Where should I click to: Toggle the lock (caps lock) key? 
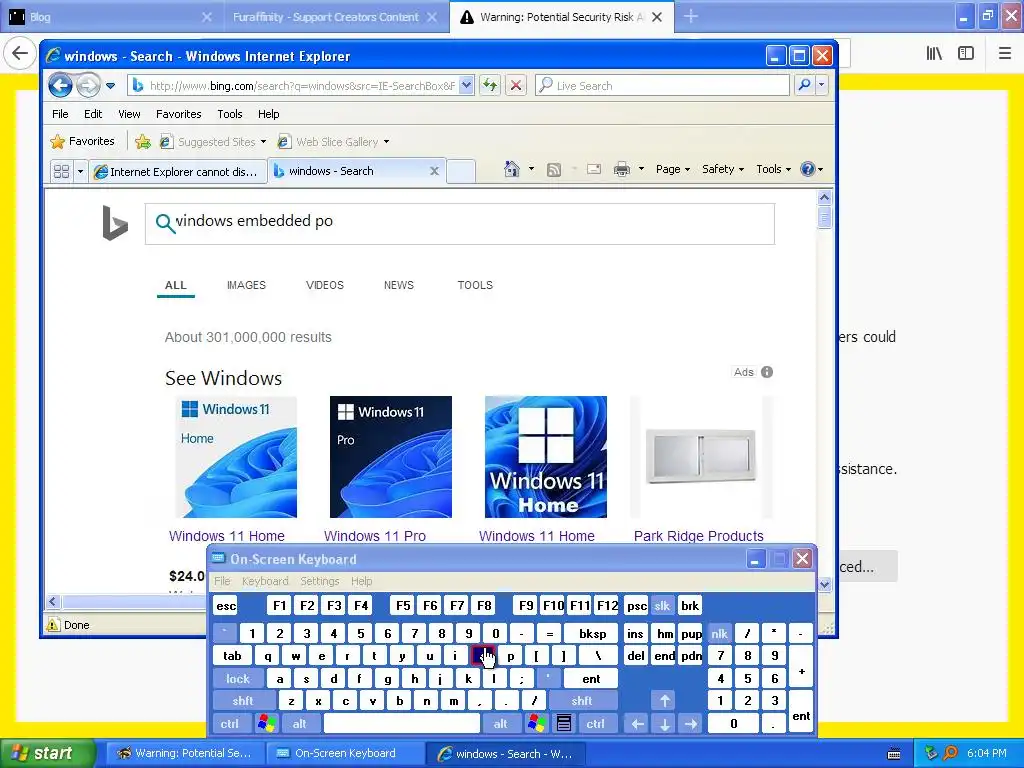click(x=238, y=679)
